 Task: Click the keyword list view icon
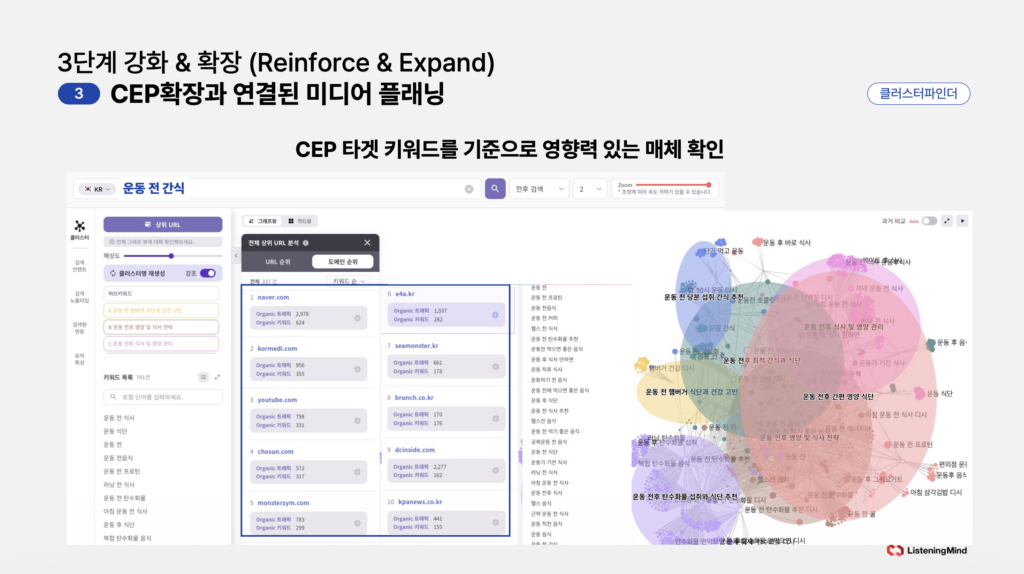203,377
